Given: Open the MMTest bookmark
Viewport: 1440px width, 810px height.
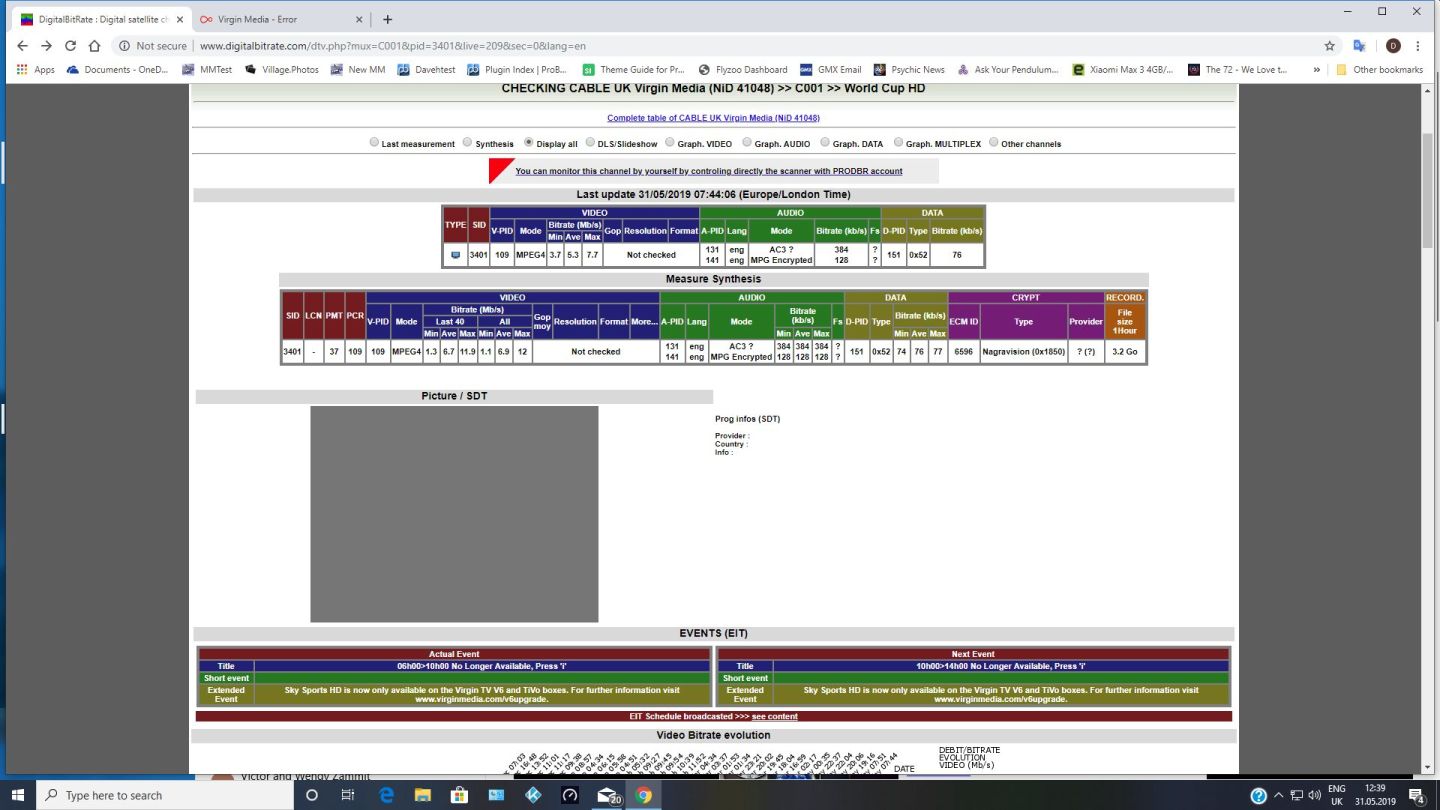Looking at the screenshot, I should [207, 70].
